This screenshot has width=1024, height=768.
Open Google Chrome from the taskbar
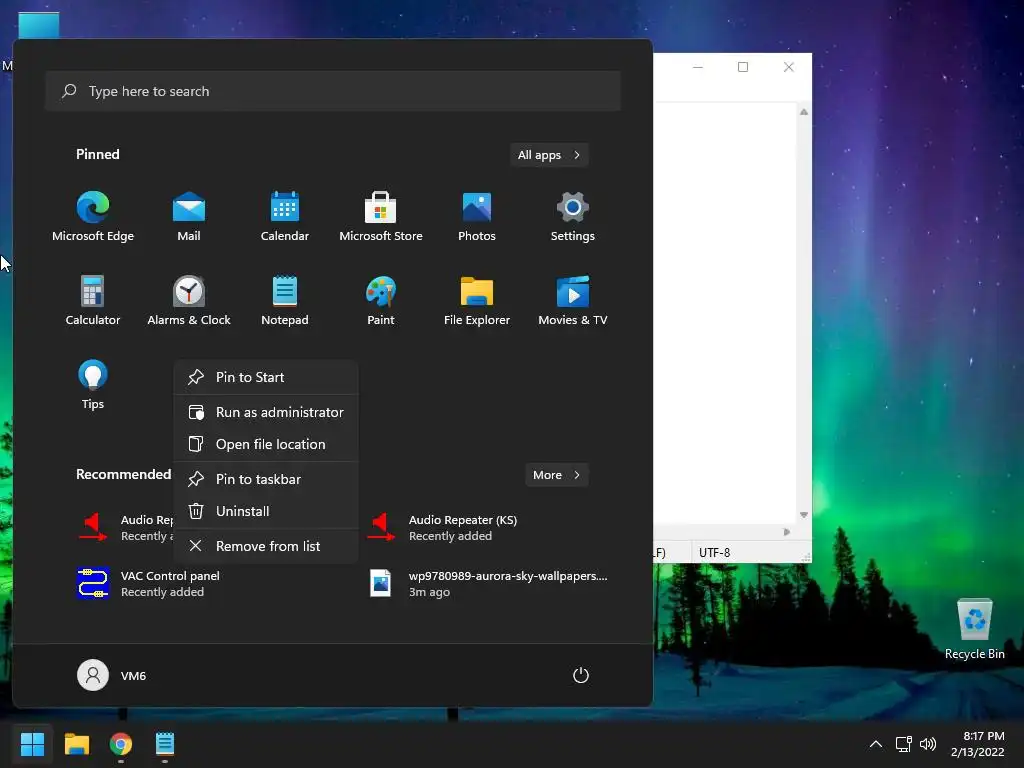[x=121, y=744]
